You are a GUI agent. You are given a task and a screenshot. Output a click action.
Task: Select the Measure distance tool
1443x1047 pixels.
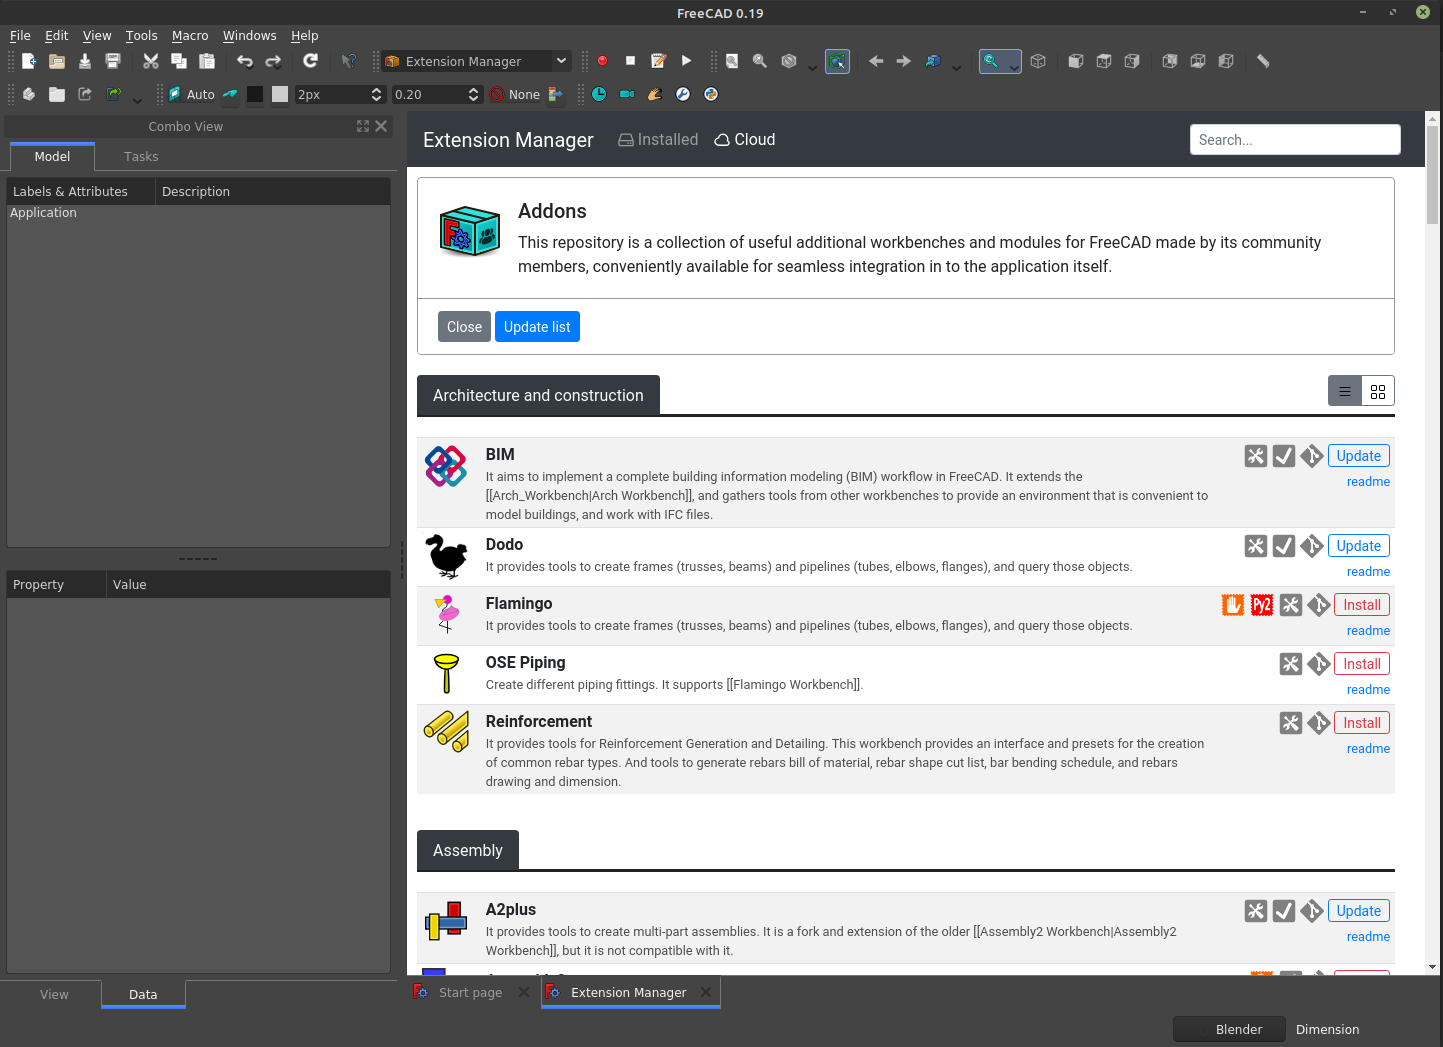tap(1262, 61)
